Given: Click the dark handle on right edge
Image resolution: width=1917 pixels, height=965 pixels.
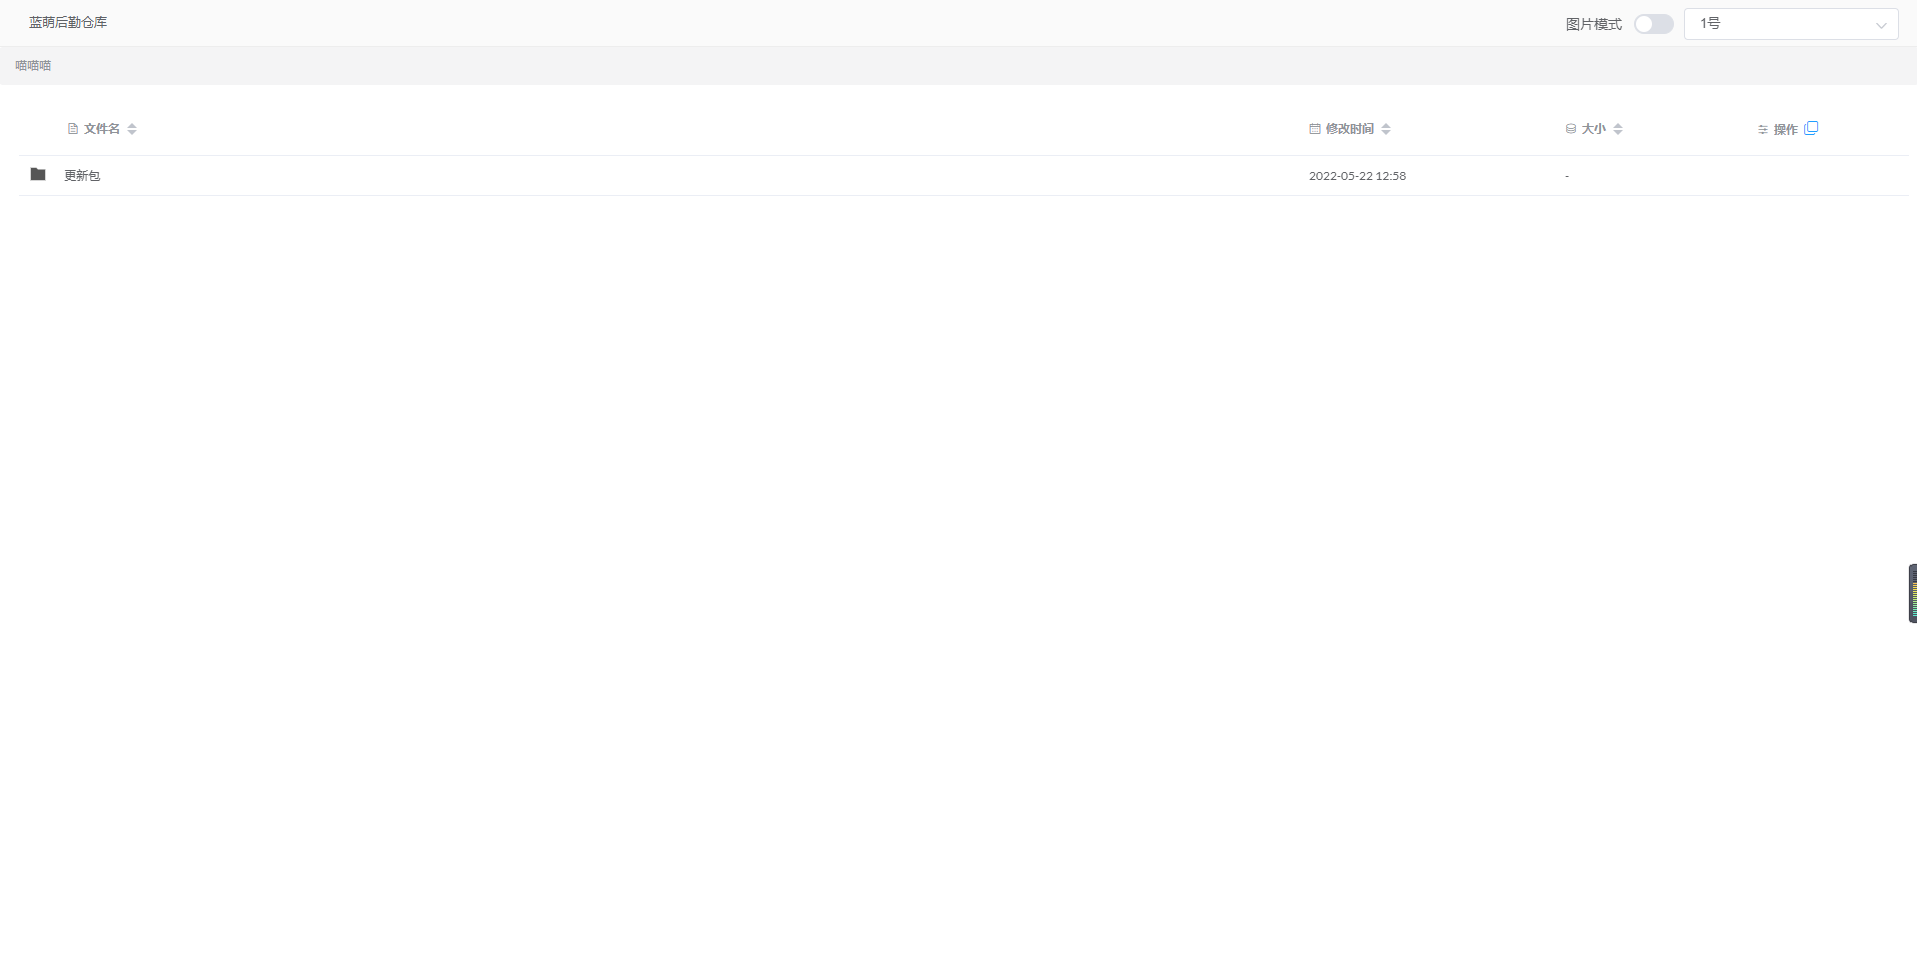Looking at the screenshot, I should pyautogui.click(x=1912, y=593).
